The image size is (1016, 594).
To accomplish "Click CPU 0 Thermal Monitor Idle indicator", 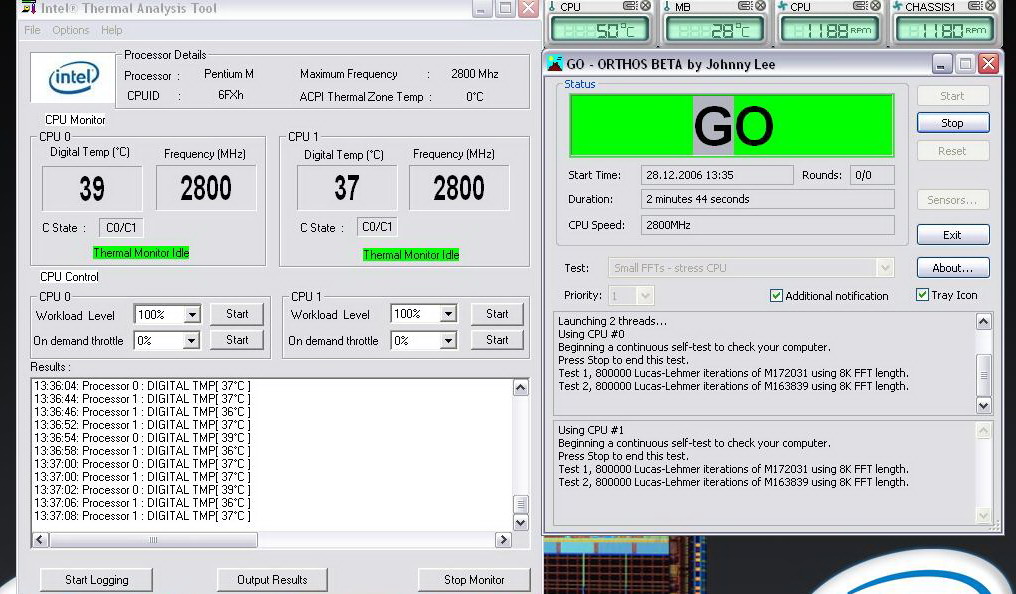I will pos(141,253).
